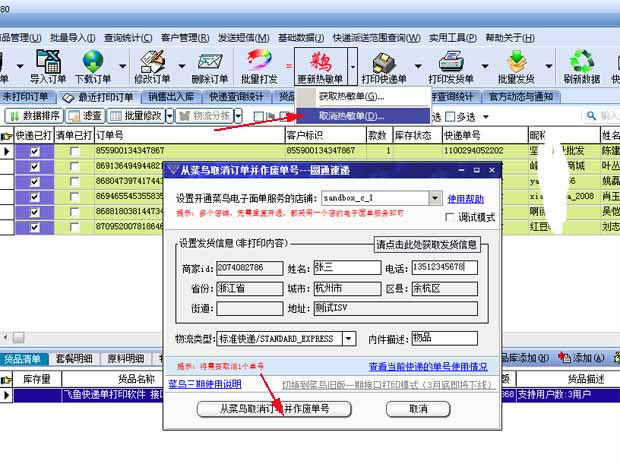Screen dimensions: 620x467
Task: Click 请点击此处获取发货信息 button
Action: 427,244
